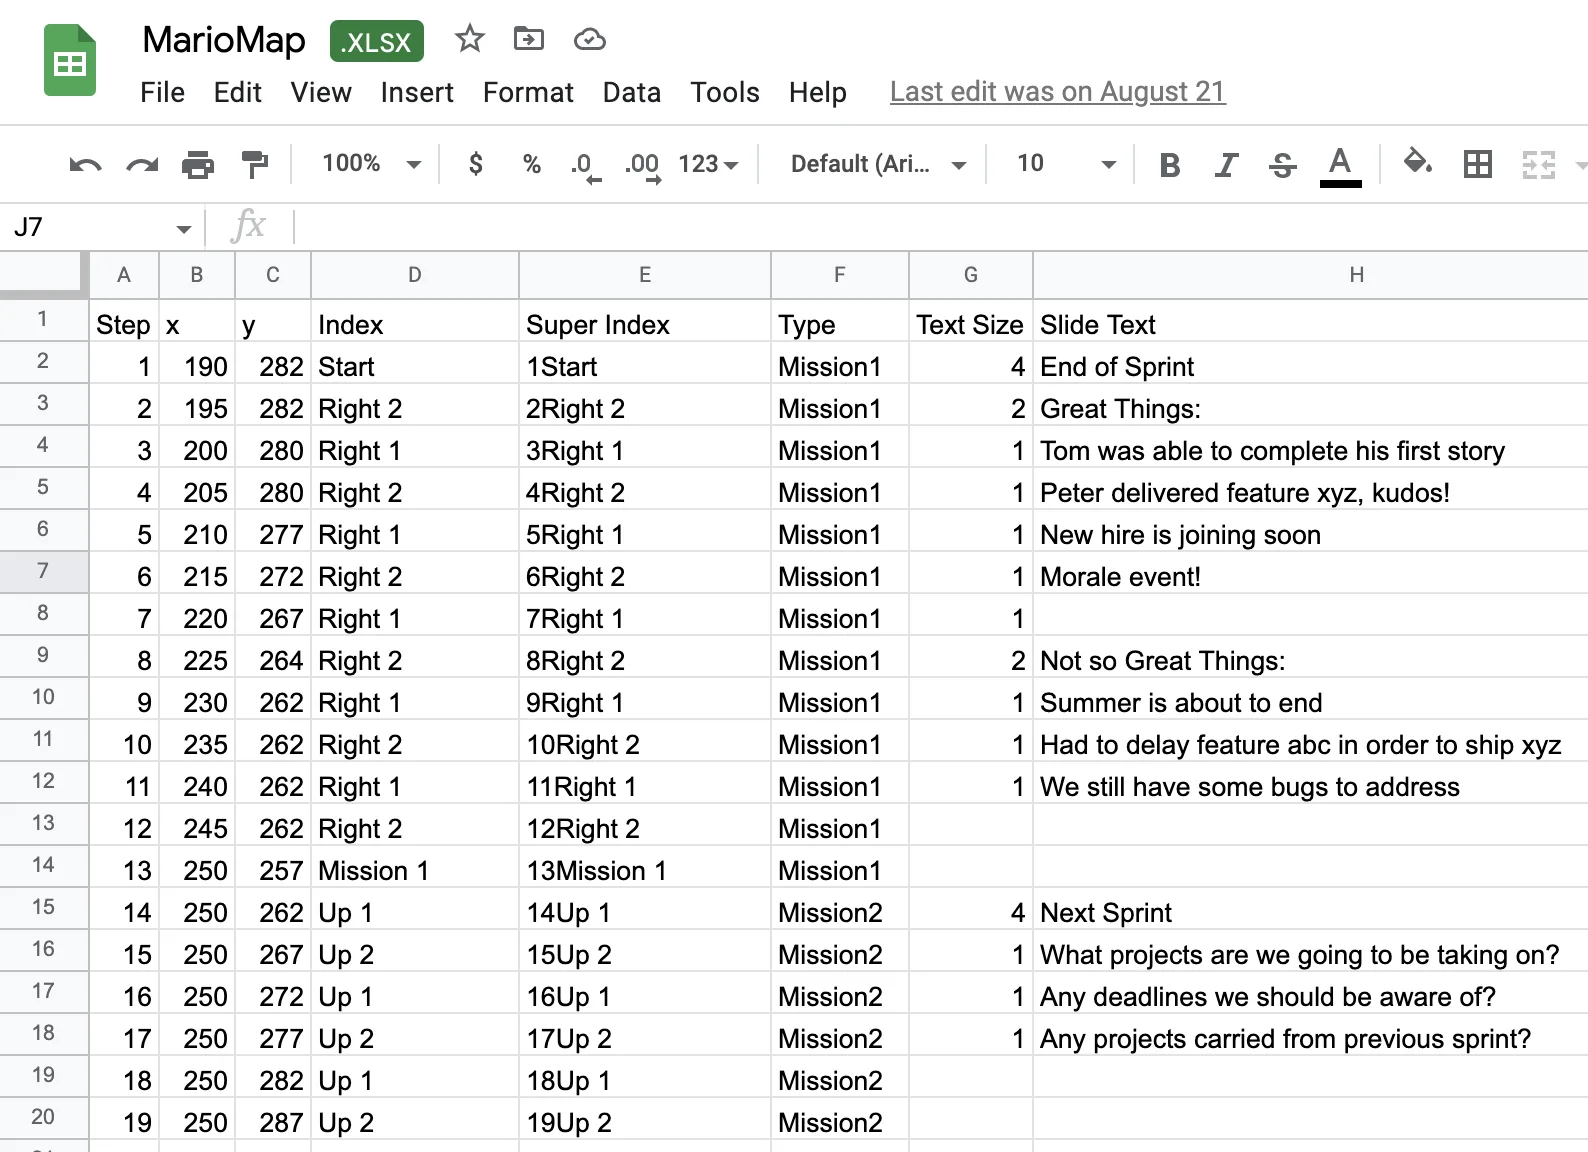
Task: Expand the J7 name box dropdown
Action: point(184,229)
